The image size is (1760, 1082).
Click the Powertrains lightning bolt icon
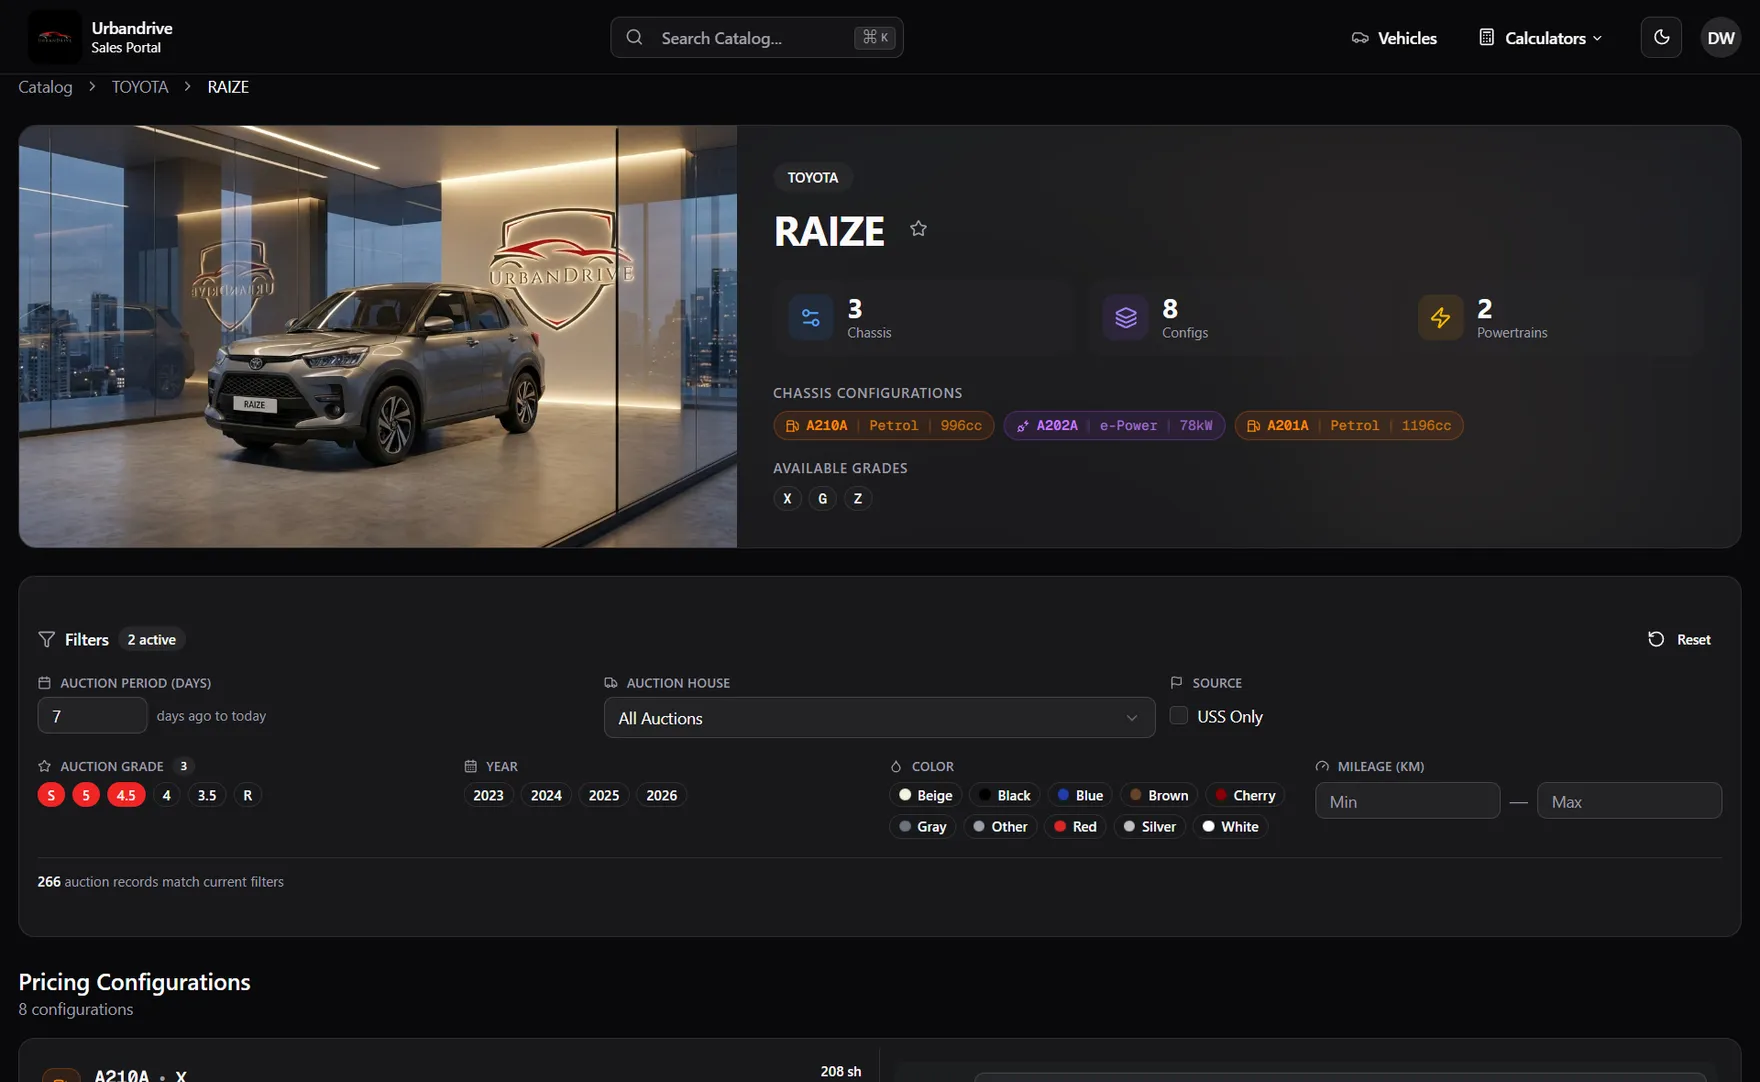[1440, 318]
